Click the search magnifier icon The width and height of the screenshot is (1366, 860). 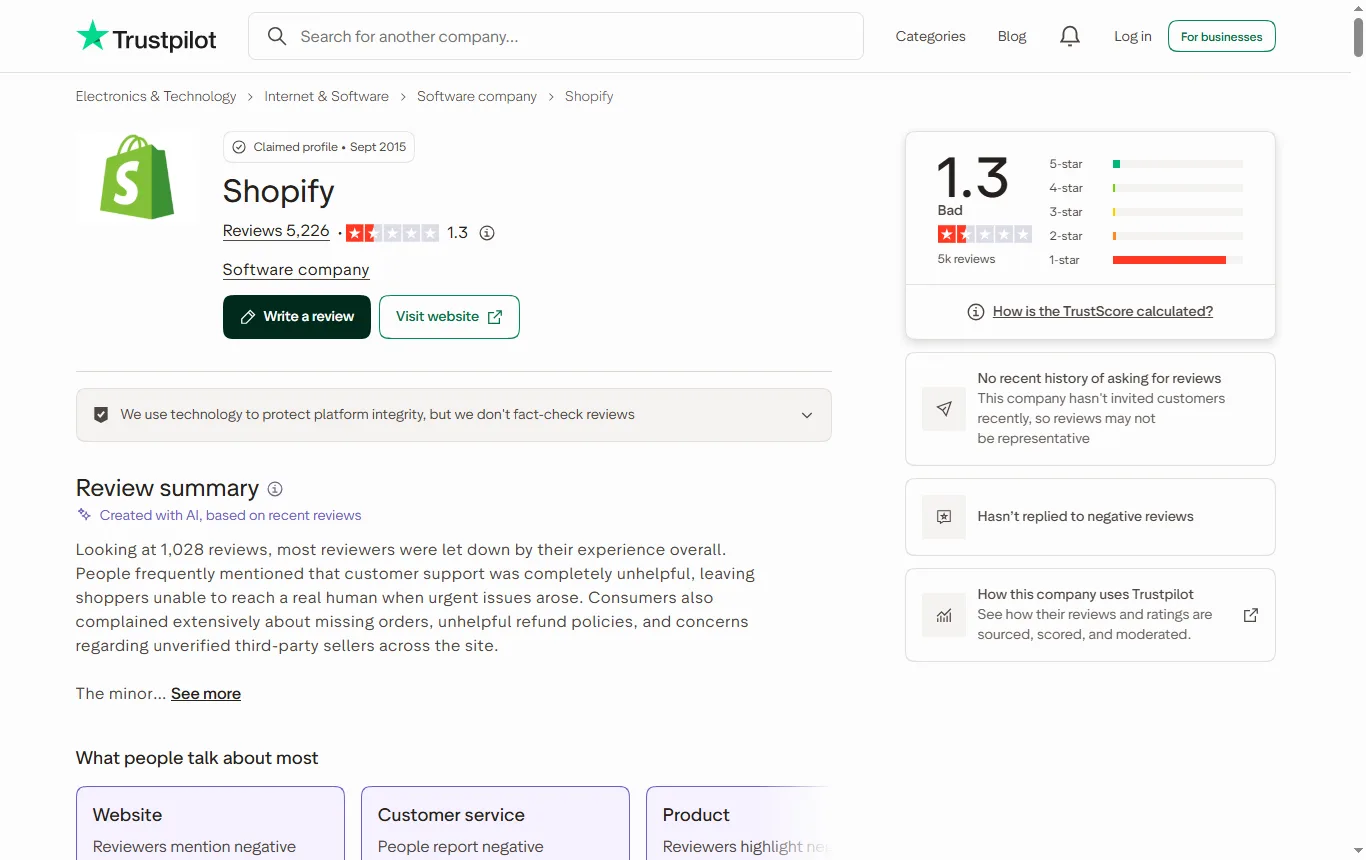click(277, 37)
